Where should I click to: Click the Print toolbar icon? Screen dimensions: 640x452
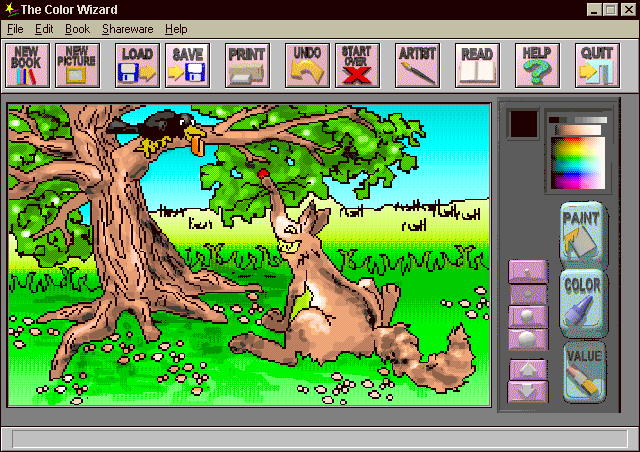[247, 66]
